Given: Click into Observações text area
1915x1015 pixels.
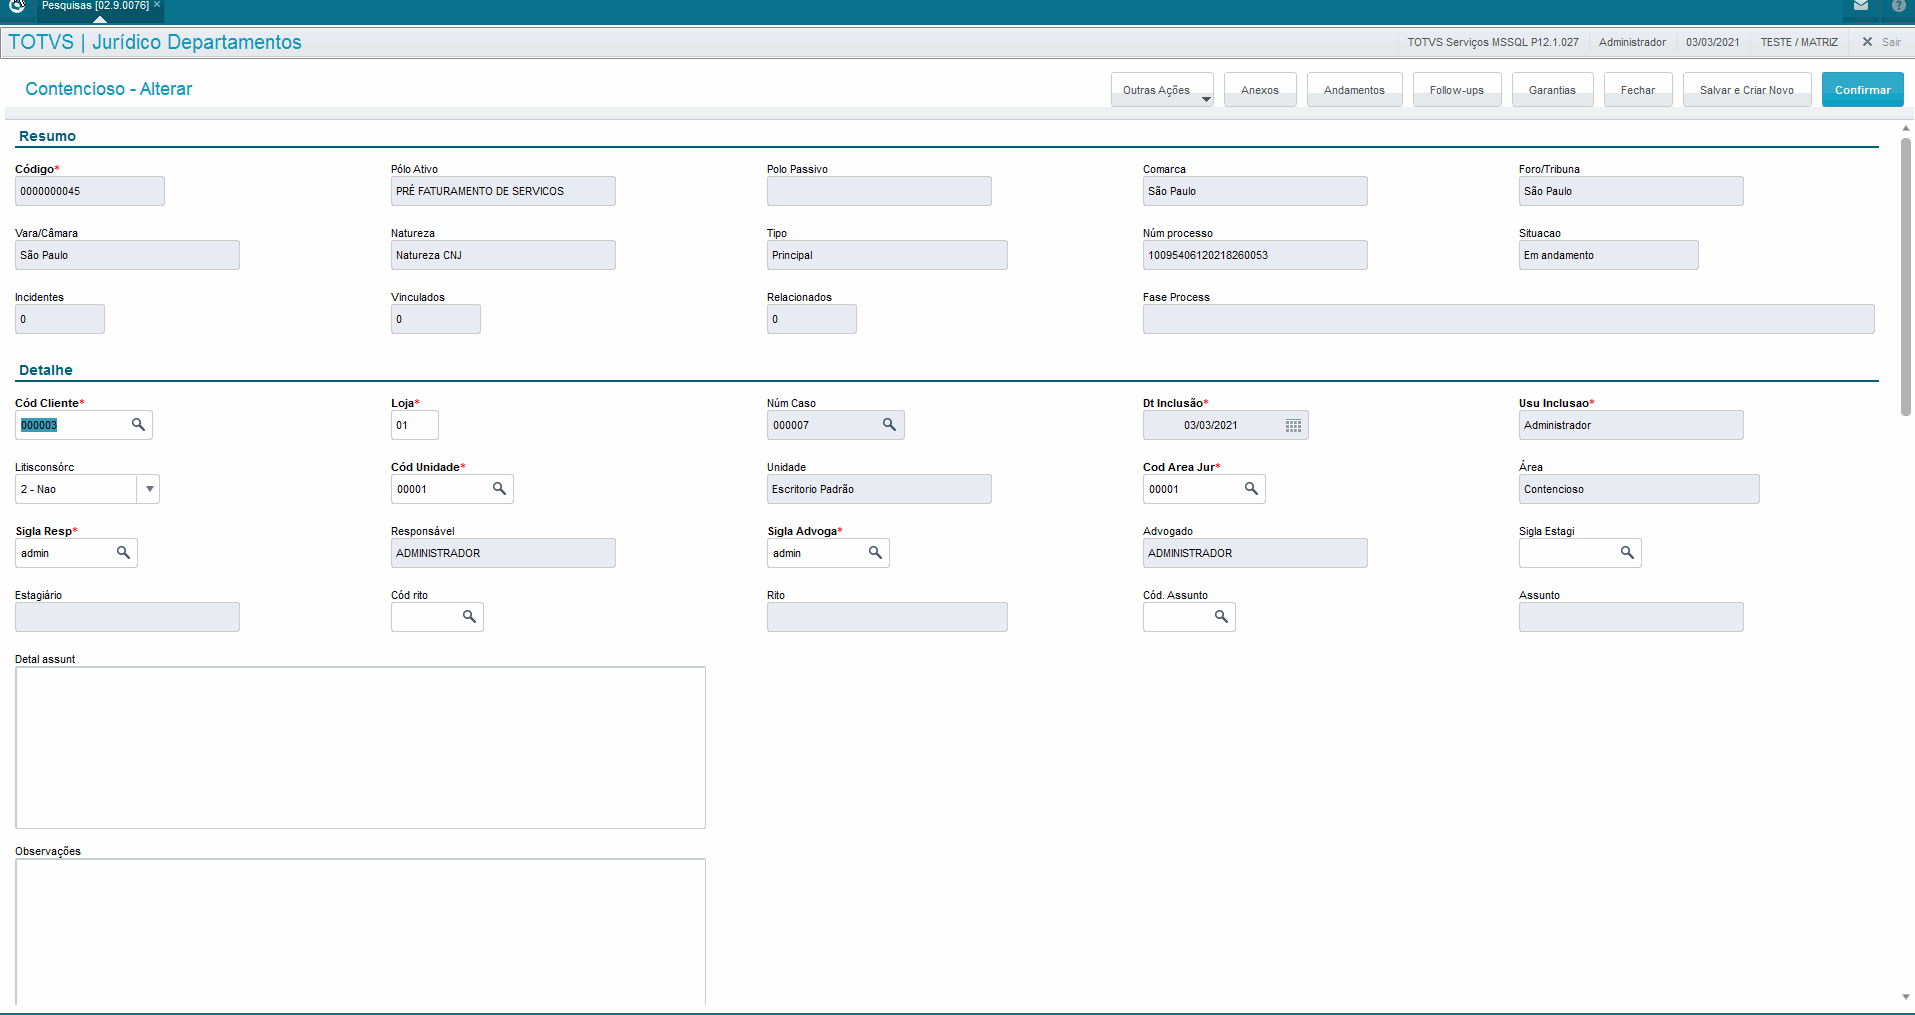Looking at the screenshot, I should click(360, 932).
